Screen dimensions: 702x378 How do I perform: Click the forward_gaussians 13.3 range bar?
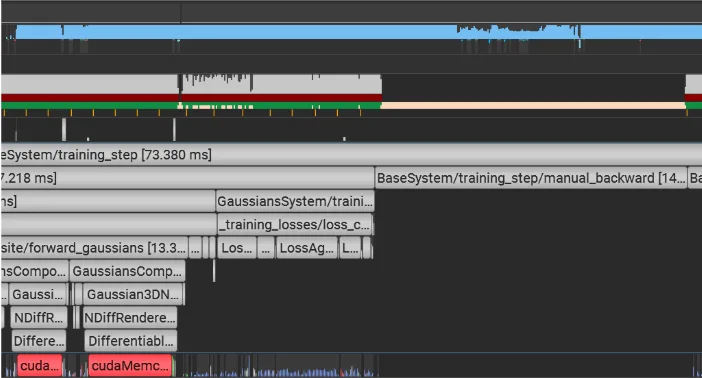point(94,248)
